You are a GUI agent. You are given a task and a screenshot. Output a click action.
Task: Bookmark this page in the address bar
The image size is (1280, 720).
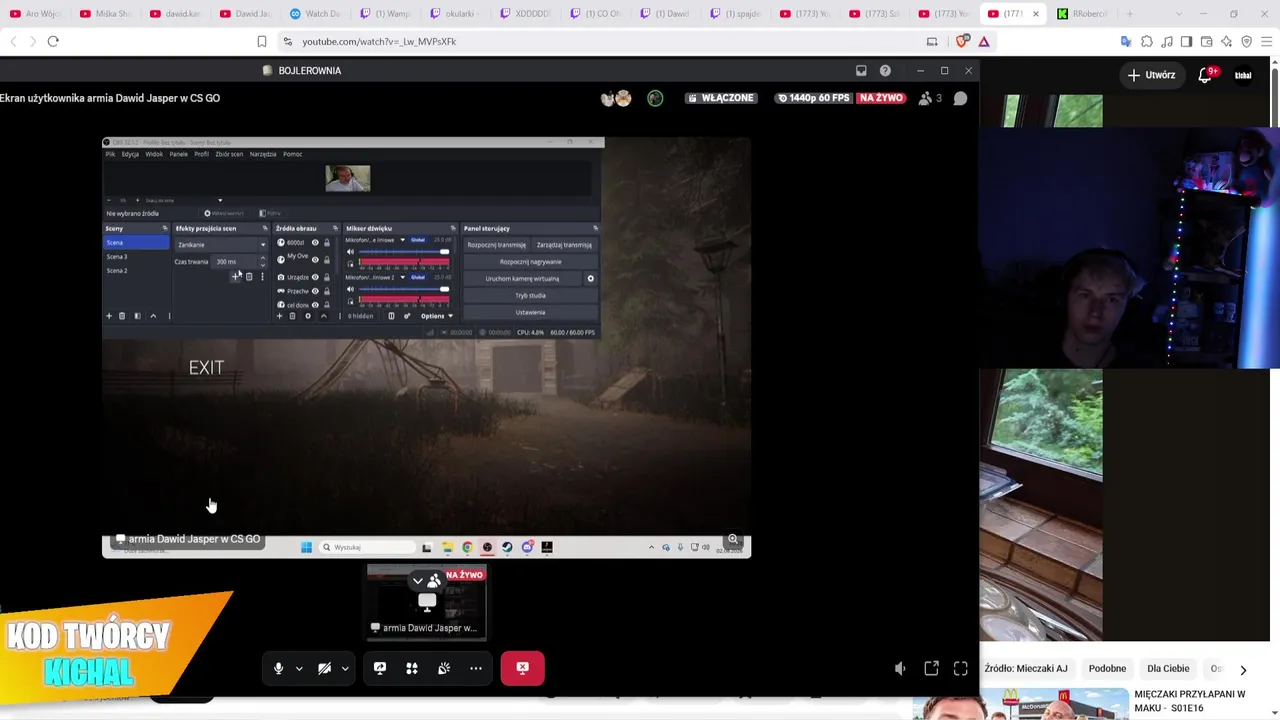(262, 41)
